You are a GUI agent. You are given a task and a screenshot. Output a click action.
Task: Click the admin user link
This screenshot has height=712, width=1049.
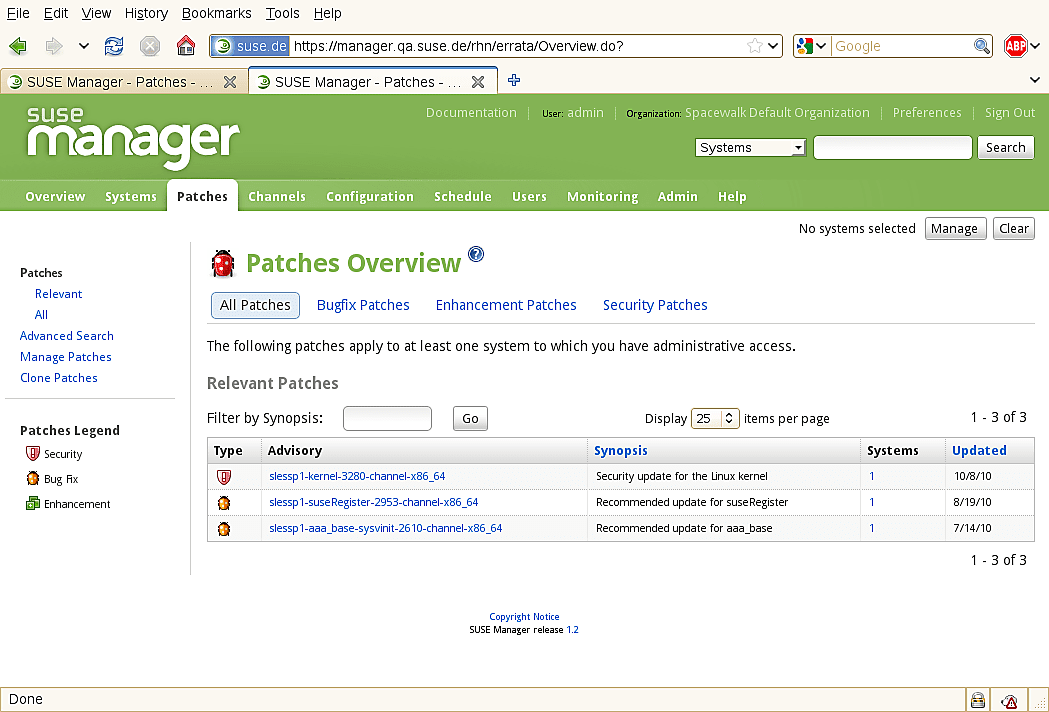click(x=585, y=112)
